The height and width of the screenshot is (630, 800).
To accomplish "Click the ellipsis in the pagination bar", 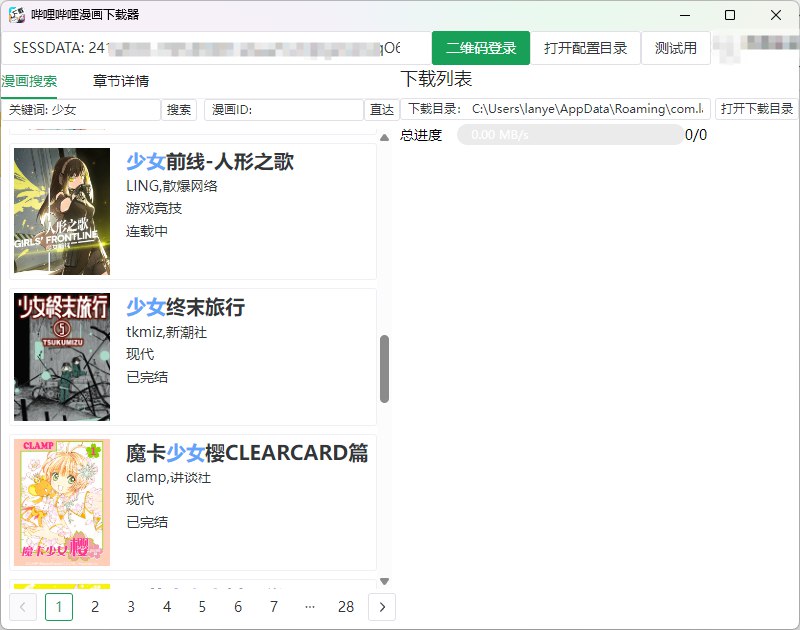I will [x=309, y=607].
